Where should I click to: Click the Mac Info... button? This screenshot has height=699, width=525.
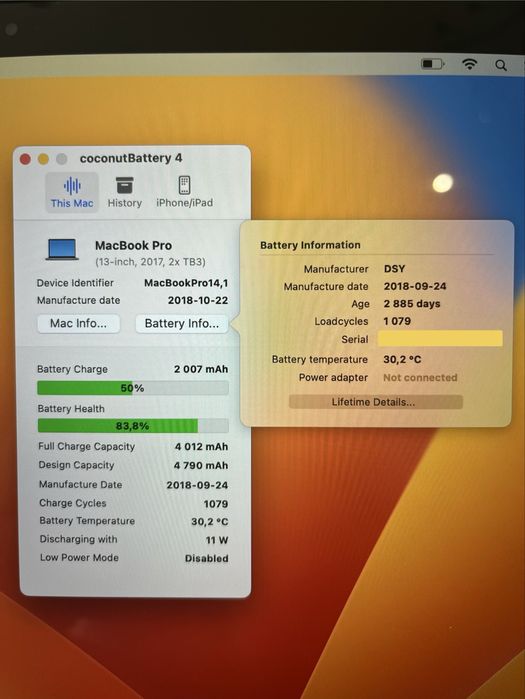(x=78, y=323)
